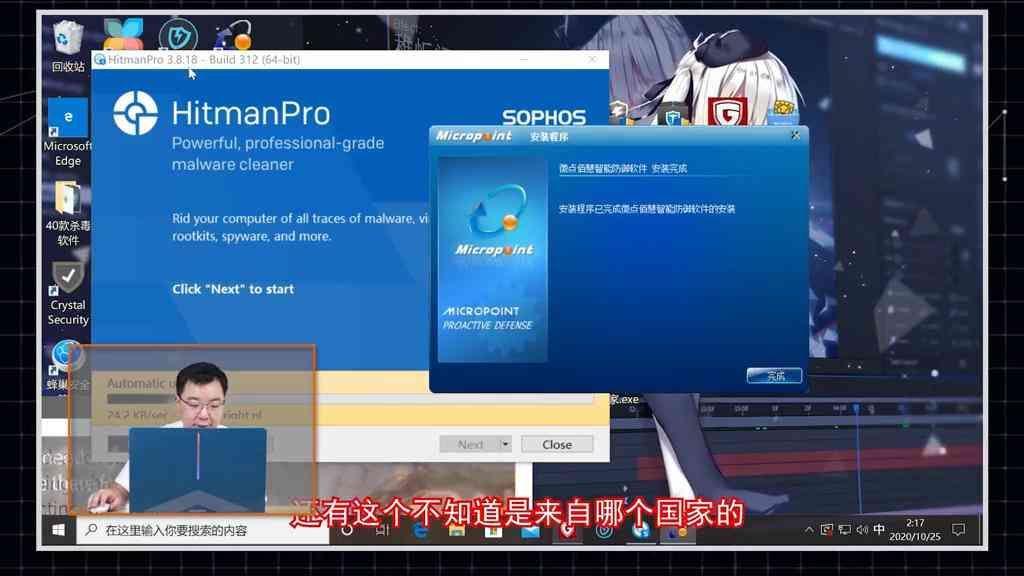Switch to the Micropoint installer taskbar button
The image size is (1024, 576).
[677, 531]
